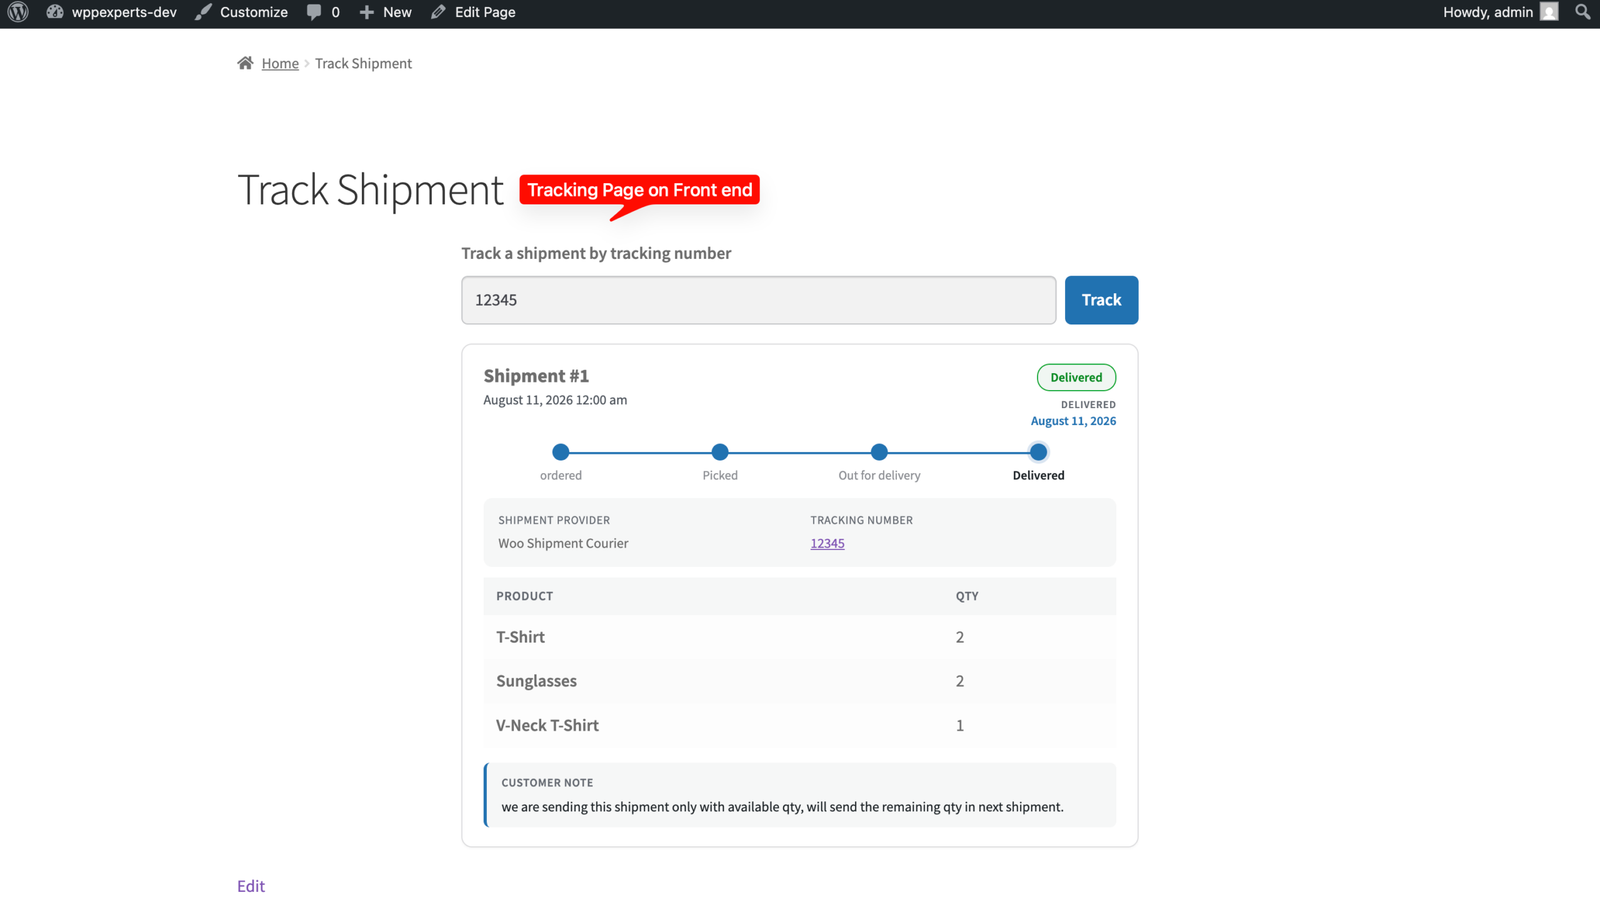Select the Delivered progress step dot
The height and width of the screenshot is (902, 1600).
[x=1038, y=452]
